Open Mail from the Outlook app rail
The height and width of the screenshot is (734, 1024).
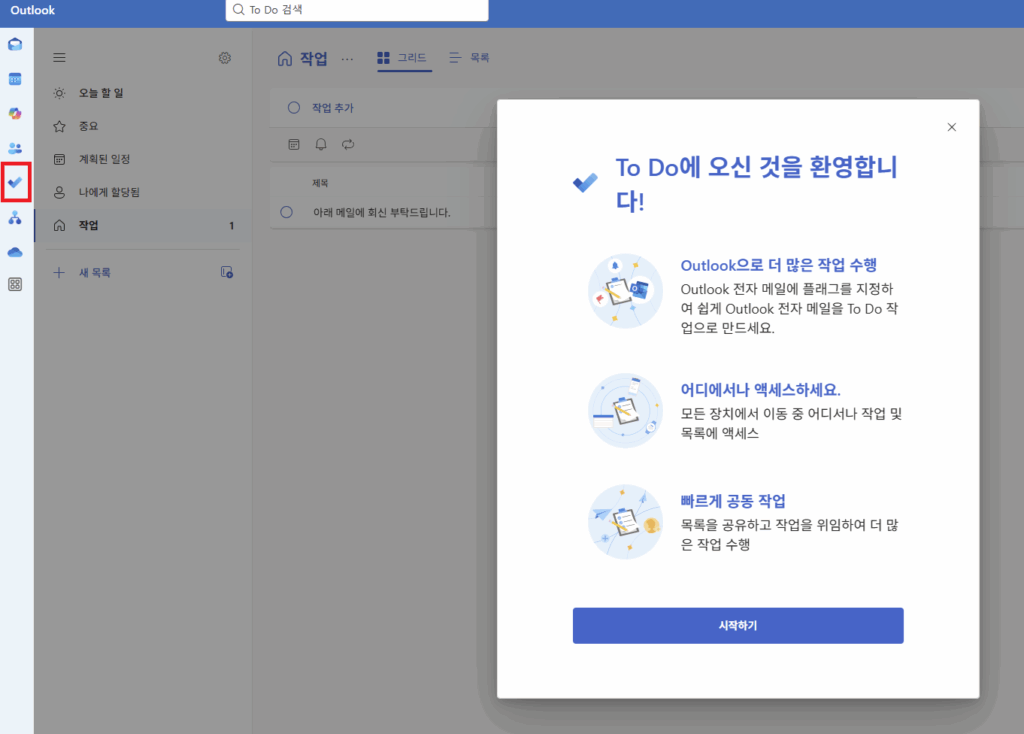(15, 44)
